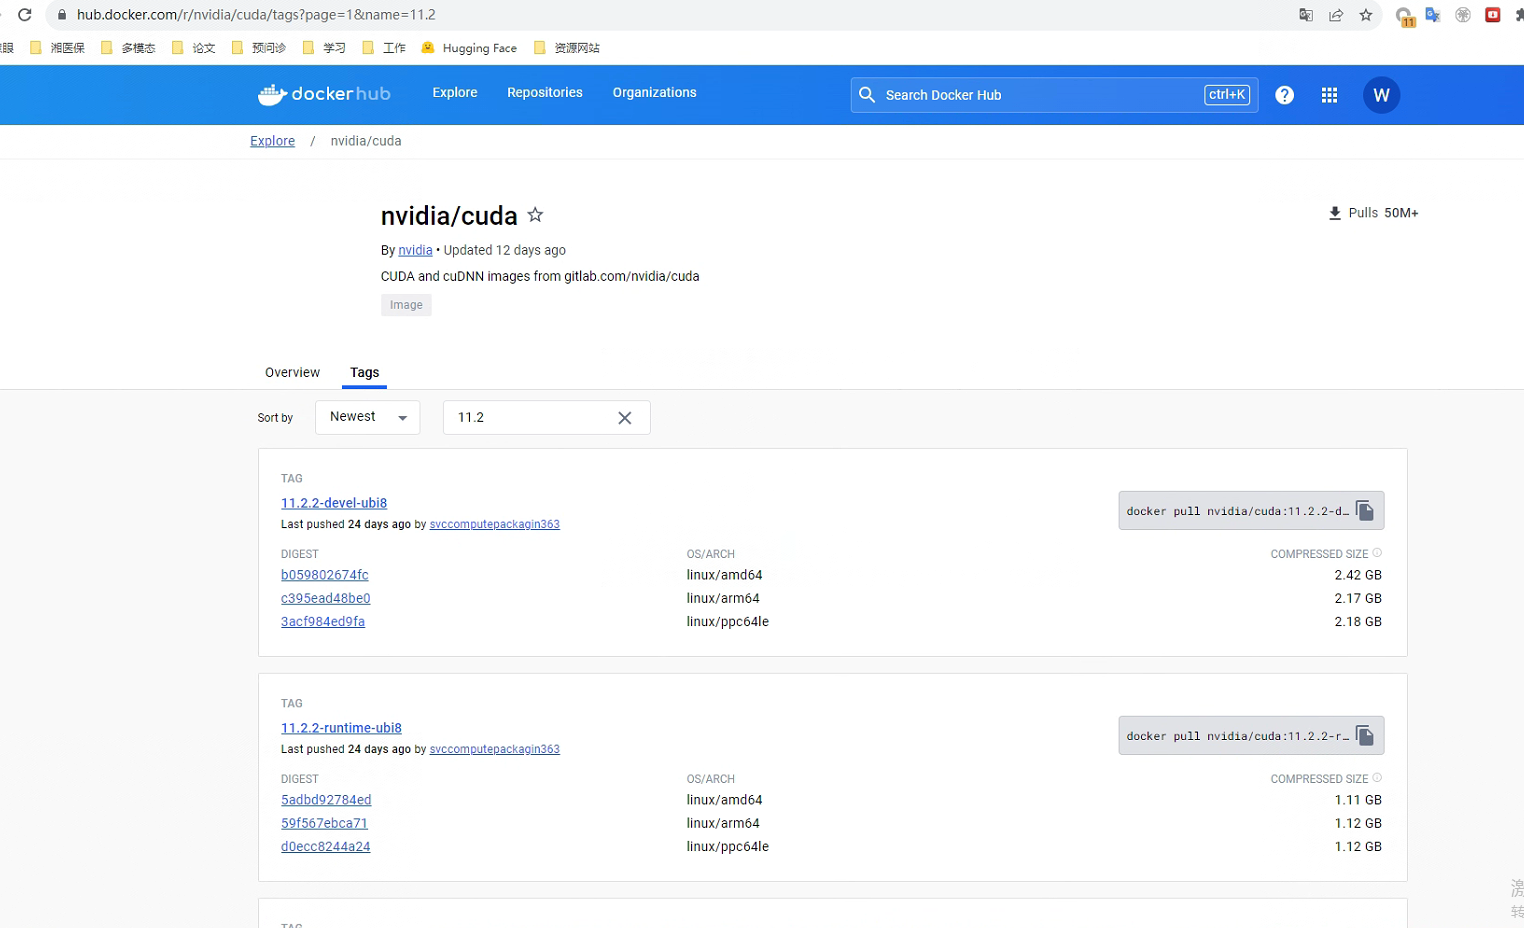Open the Sort by Newest dropdown
The width and height of the screenshot is (1524, 928).
367,417
